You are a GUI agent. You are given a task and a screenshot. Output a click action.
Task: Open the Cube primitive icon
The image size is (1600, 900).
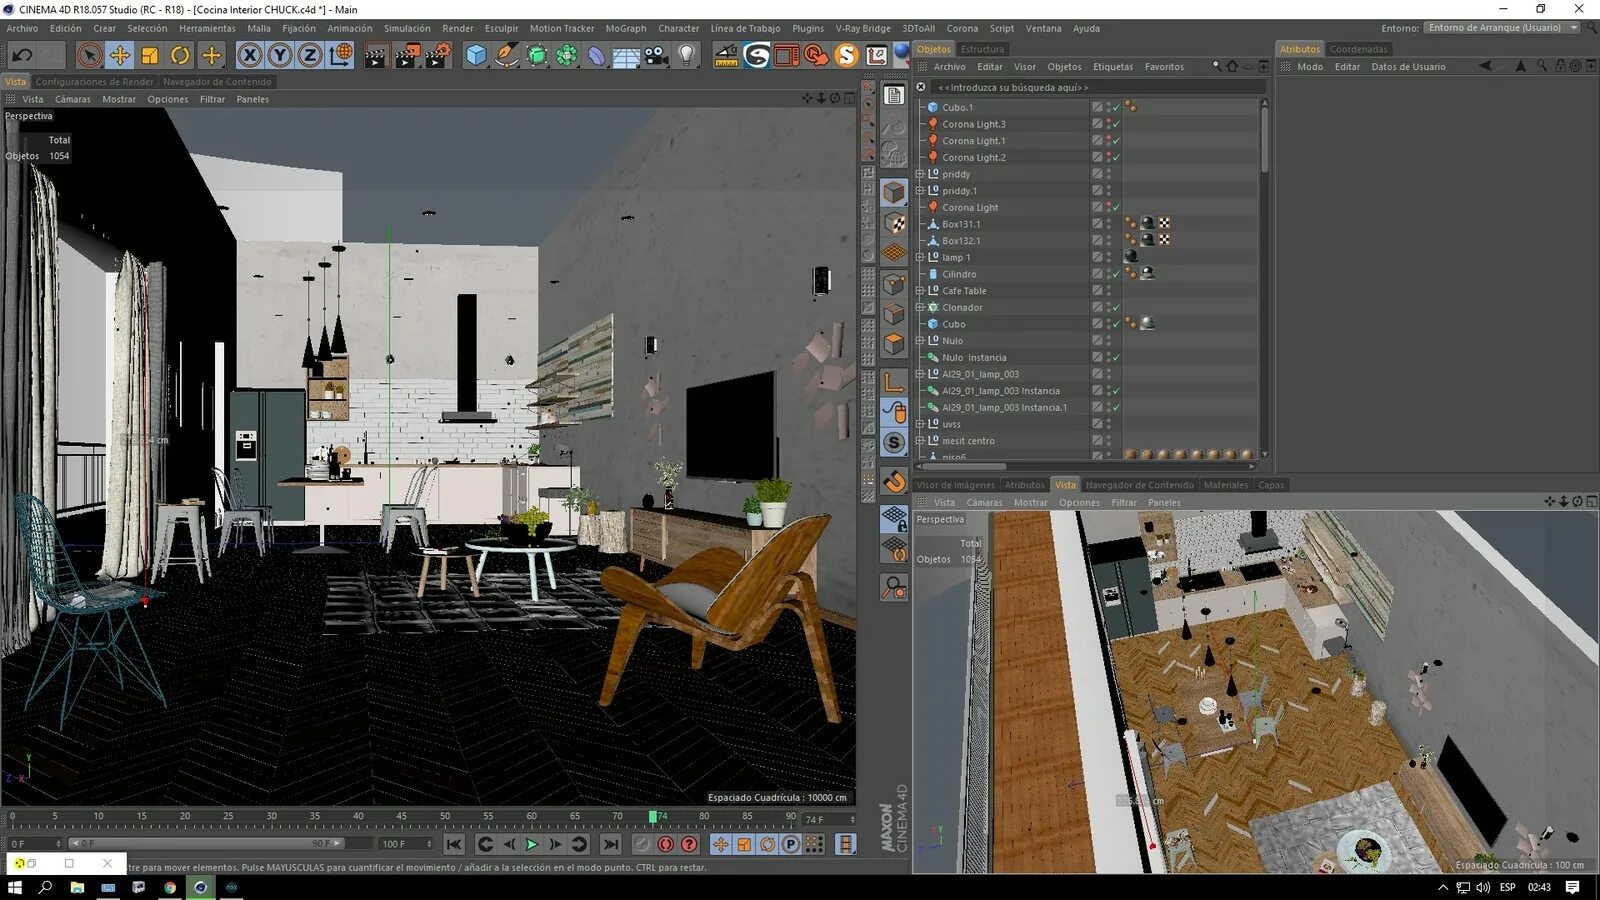pos(474,55)
